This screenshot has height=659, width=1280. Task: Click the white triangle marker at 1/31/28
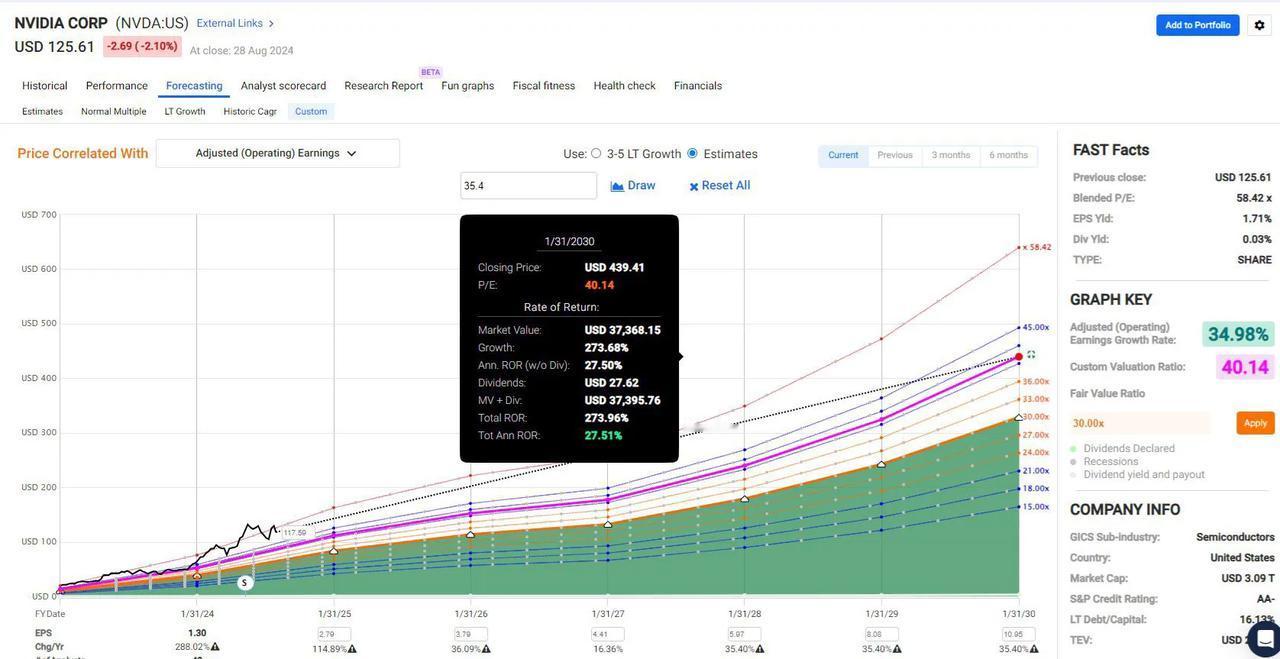pos(745,498)
